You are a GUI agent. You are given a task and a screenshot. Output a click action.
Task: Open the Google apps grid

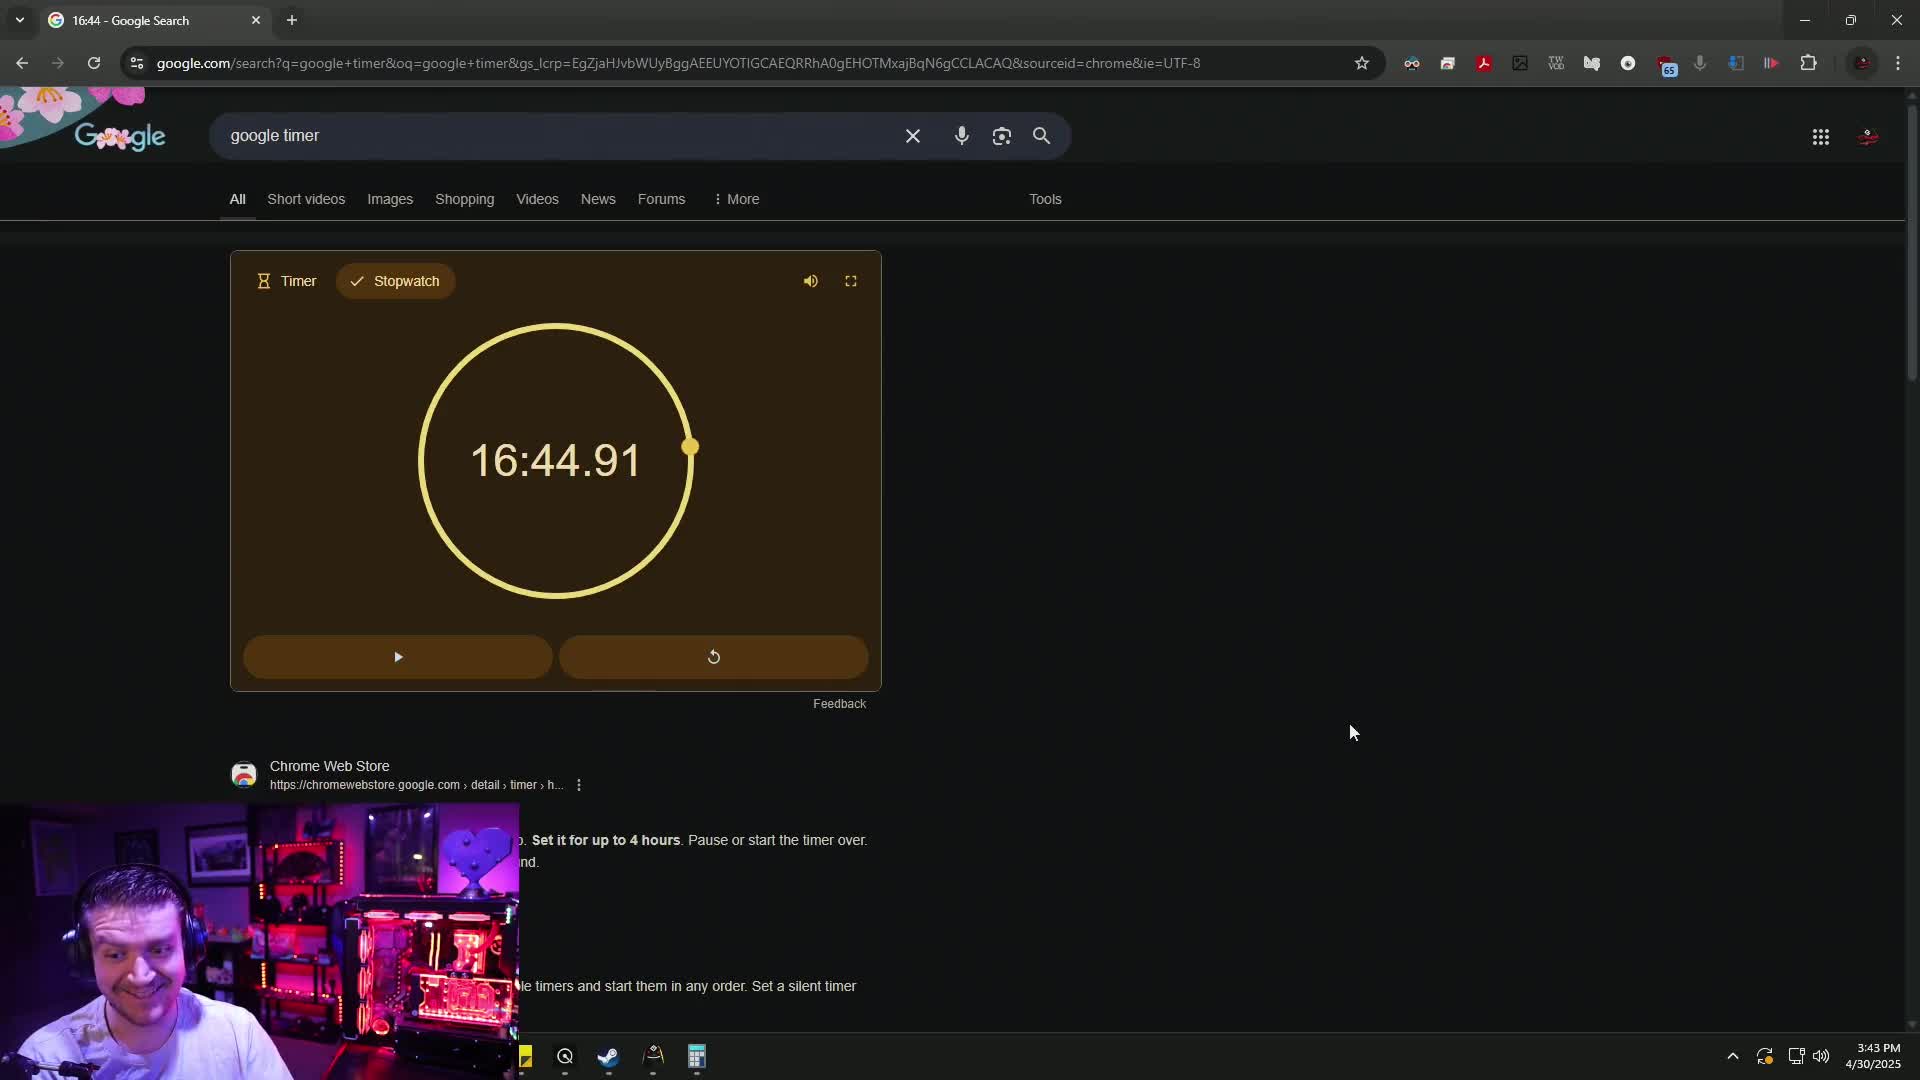1821,137
